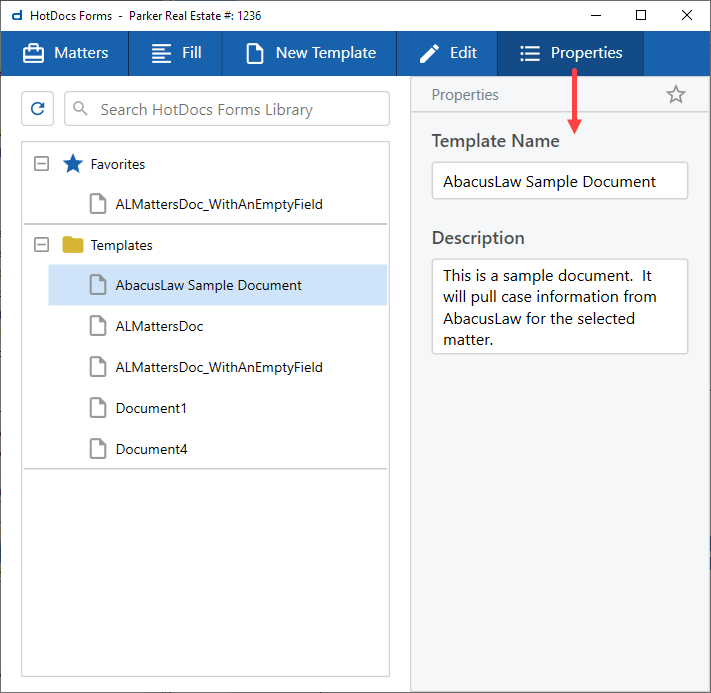
Task: Open the Matters briefcase tab
Action: [65, 53]
